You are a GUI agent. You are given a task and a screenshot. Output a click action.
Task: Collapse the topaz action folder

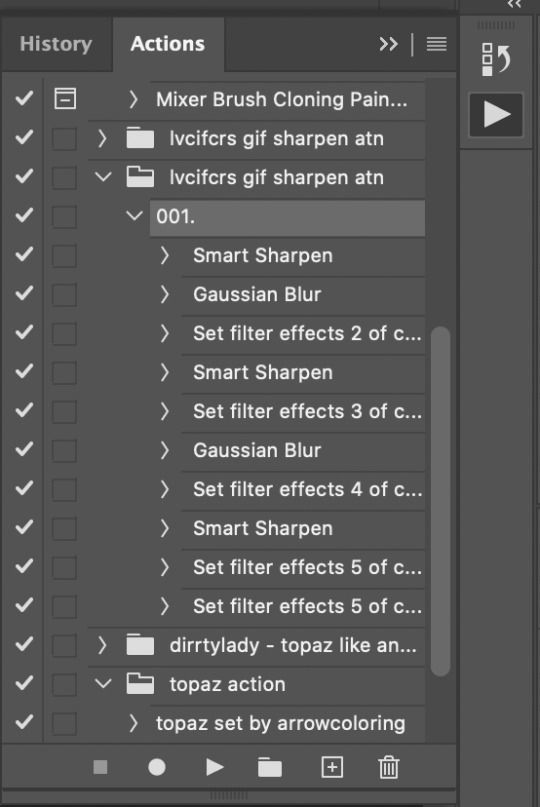coord(103,684)
